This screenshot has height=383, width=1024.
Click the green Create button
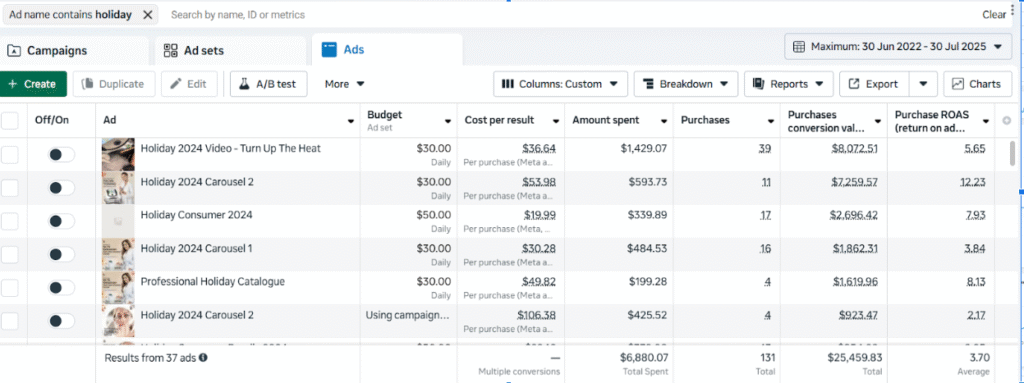(33, 84)
